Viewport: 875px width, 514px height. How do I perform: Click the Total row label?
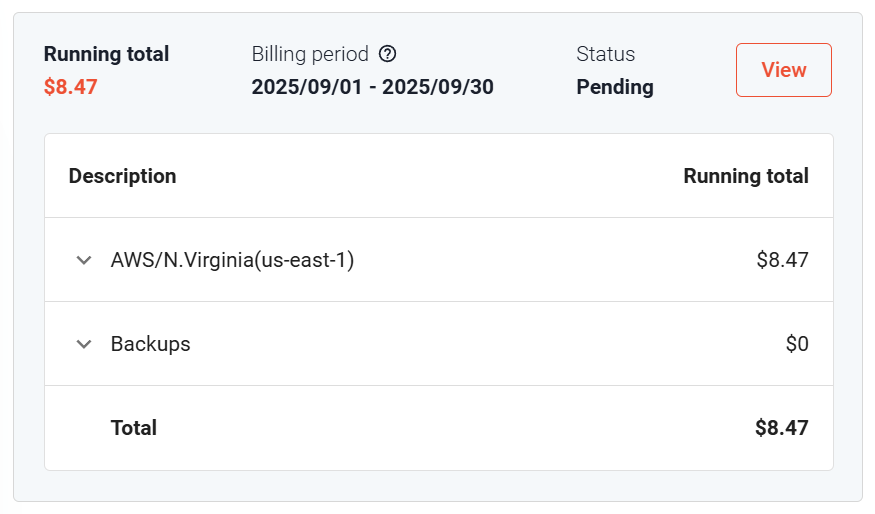(x=134, y=428)
